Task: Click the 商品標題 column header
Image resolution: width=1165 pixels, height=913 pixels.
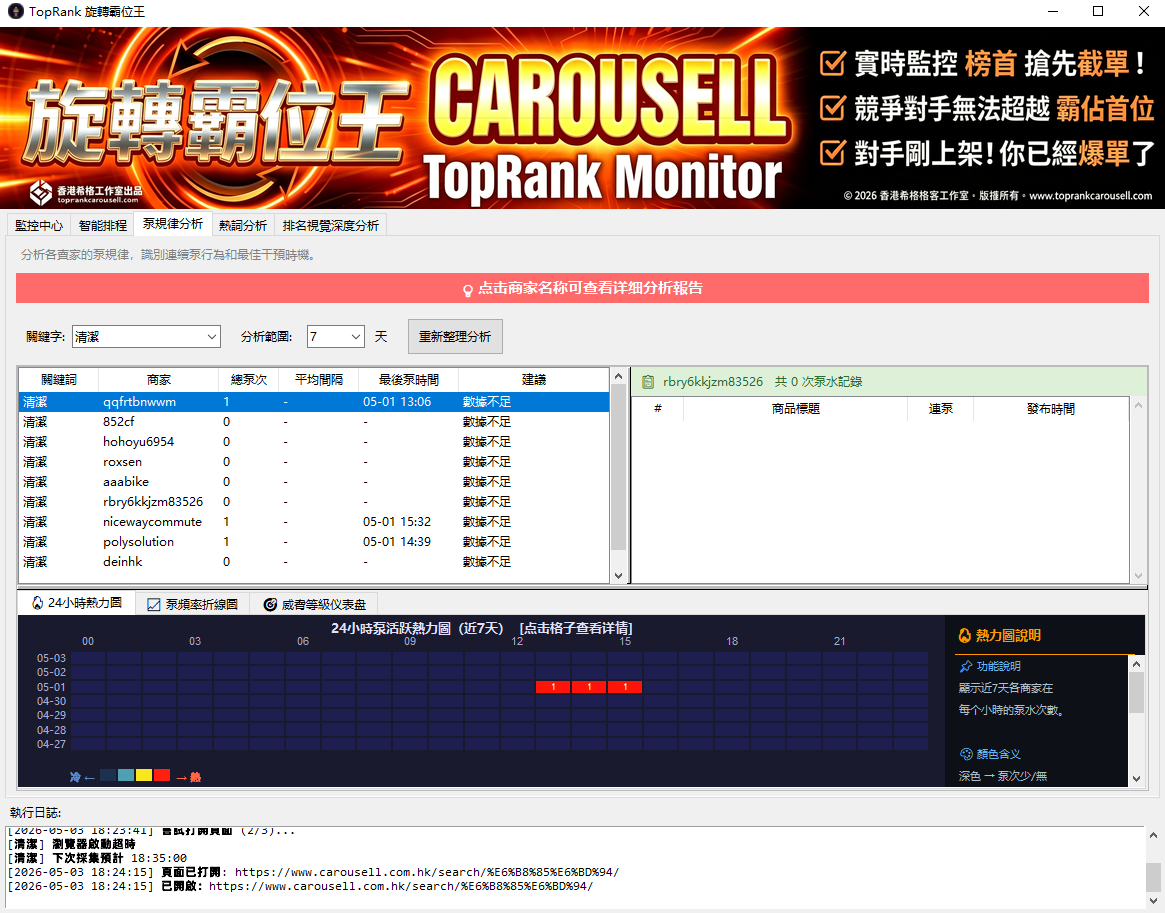Action: (x=795, y=409)
